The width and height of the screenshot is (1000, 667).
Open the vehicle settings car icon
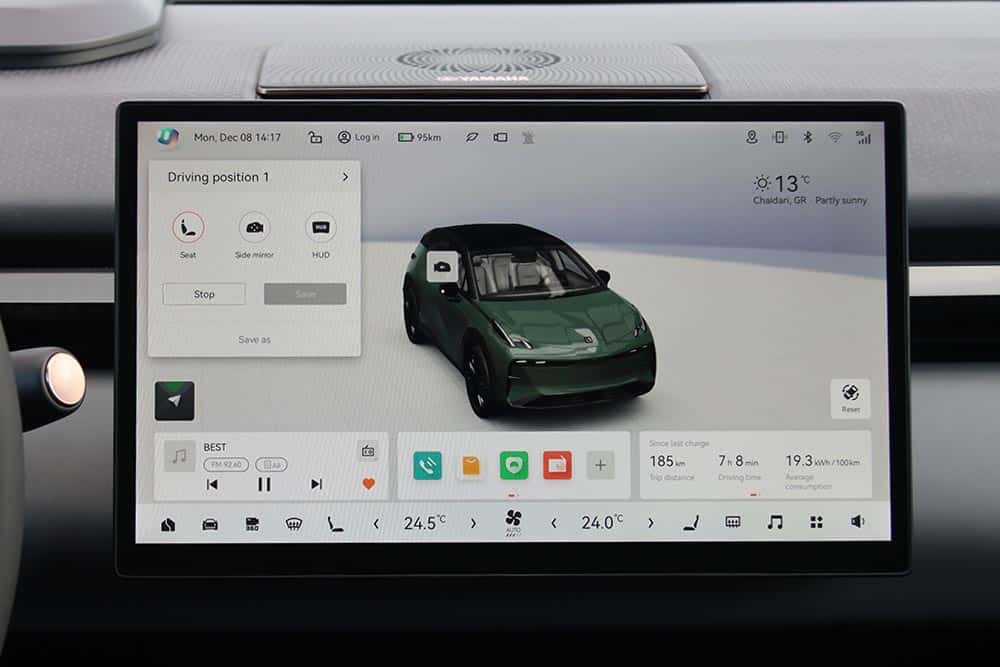coord(210,523)
